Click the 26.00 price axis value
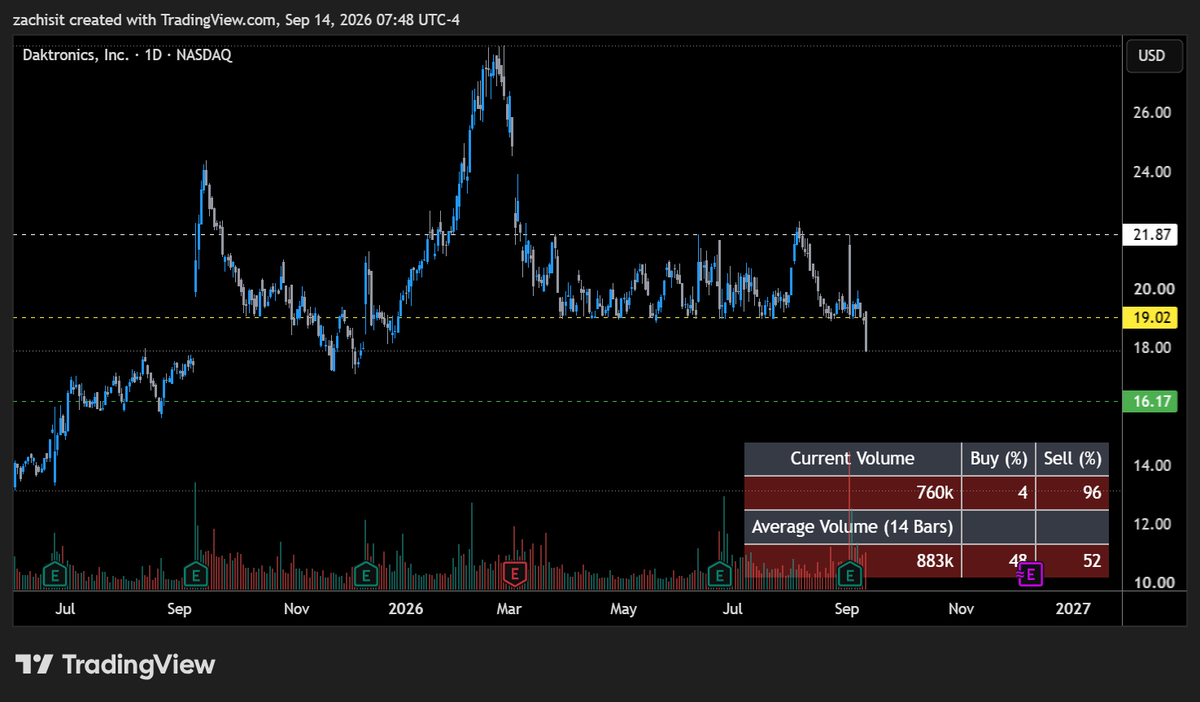The image size is (1200, 702). 1151,113
